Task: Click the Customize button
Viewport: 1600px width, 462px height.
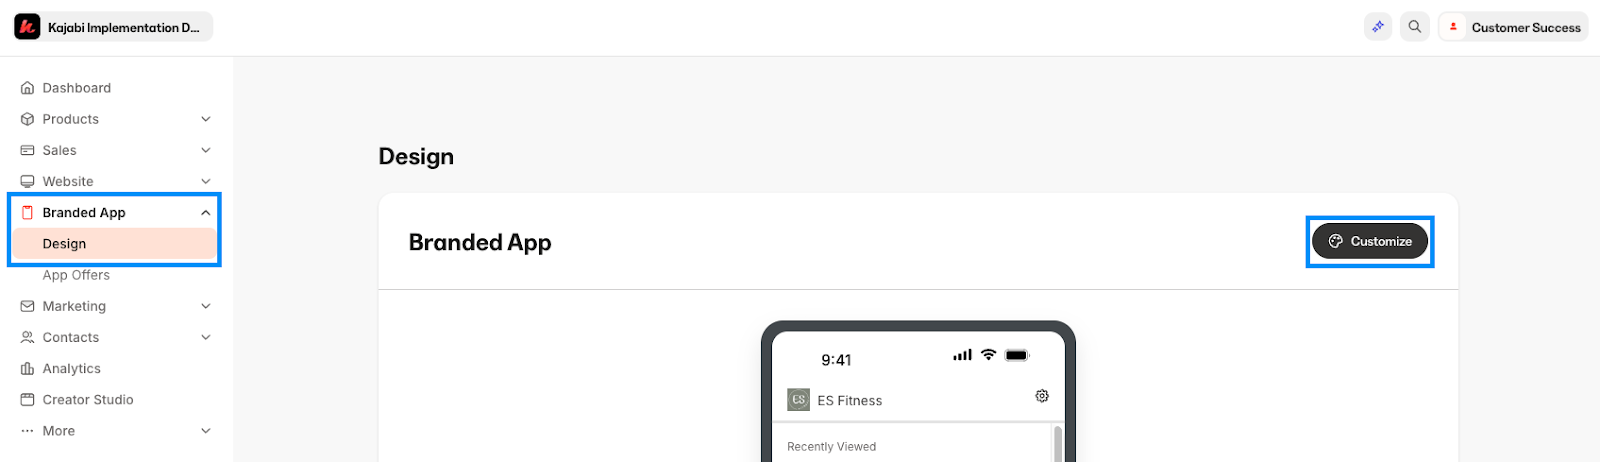Action: tap(1370, 241)
